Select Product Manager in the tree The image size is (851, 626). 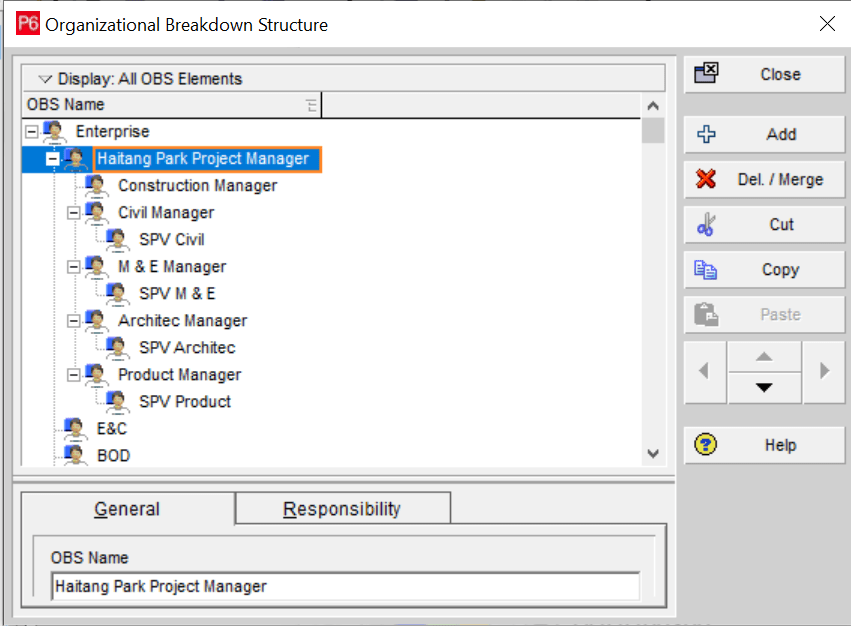click(x=179, y=375)
